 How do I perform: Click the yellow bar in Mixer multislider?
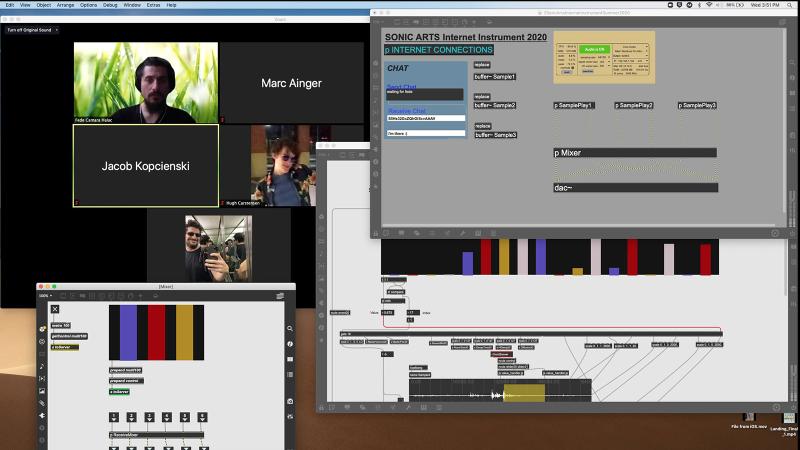tap(184, 332)
